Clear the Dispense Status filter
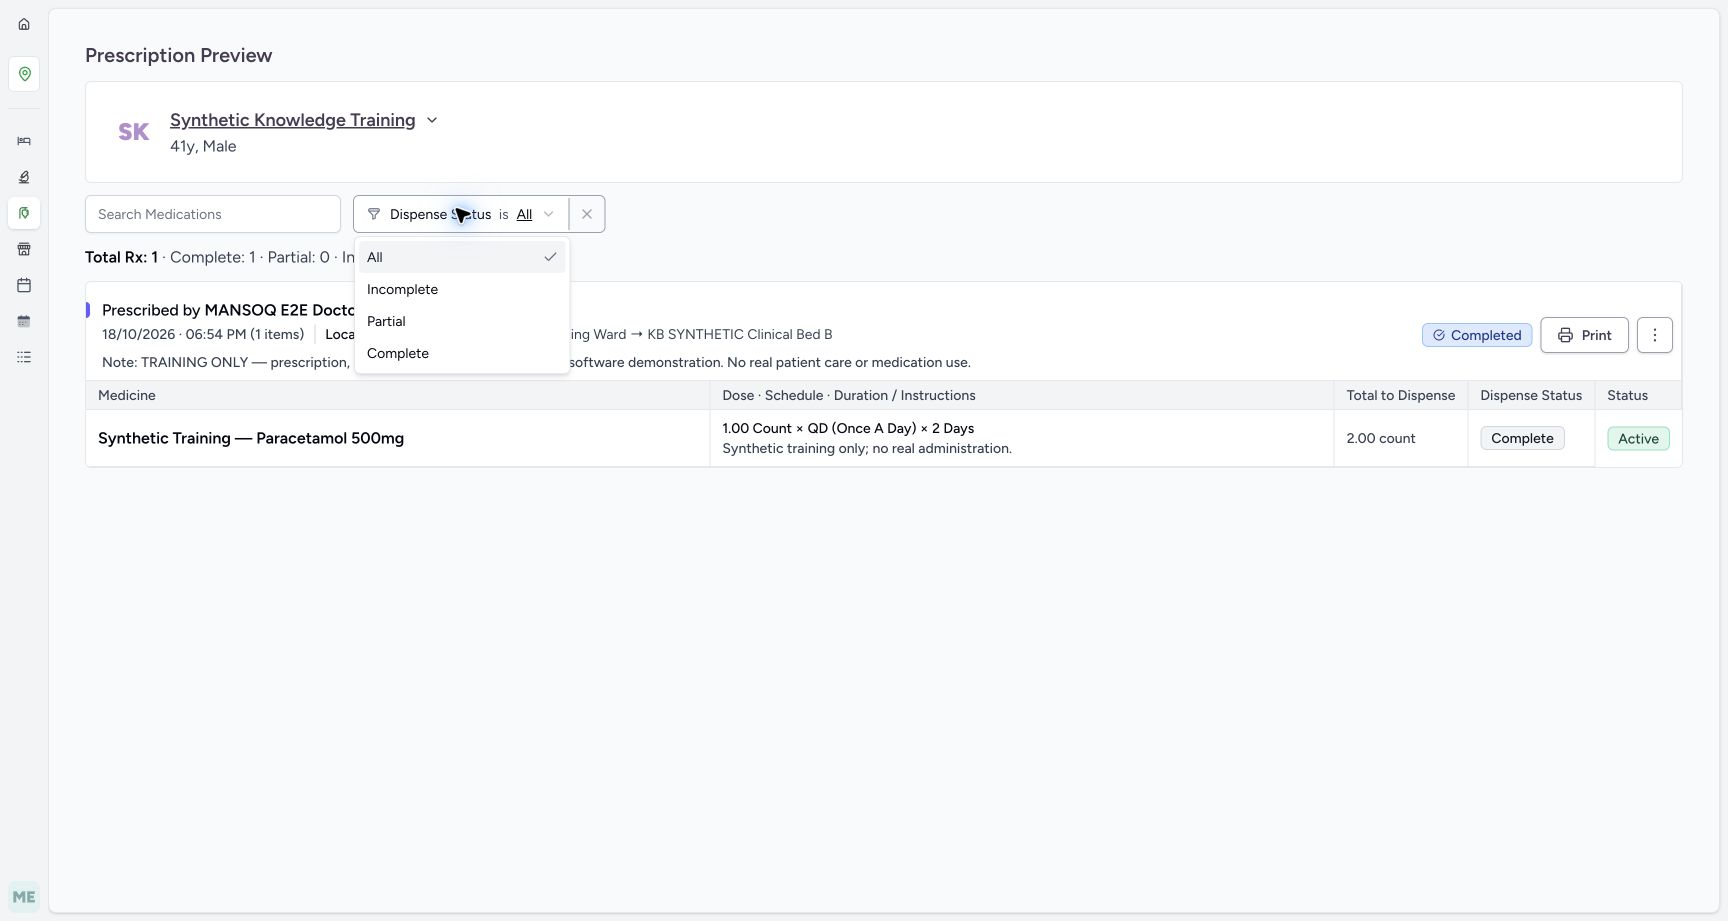 (587, 214)
